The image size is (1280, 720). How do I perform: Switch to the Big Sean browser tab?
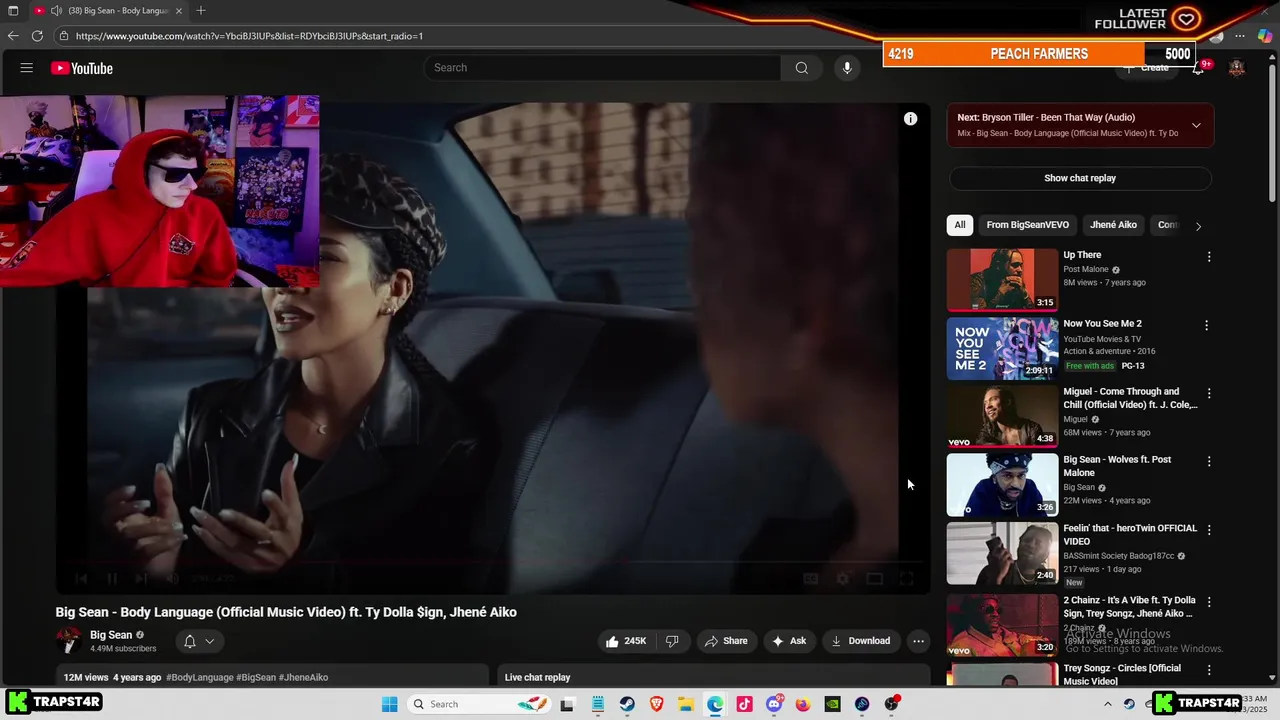110,11
